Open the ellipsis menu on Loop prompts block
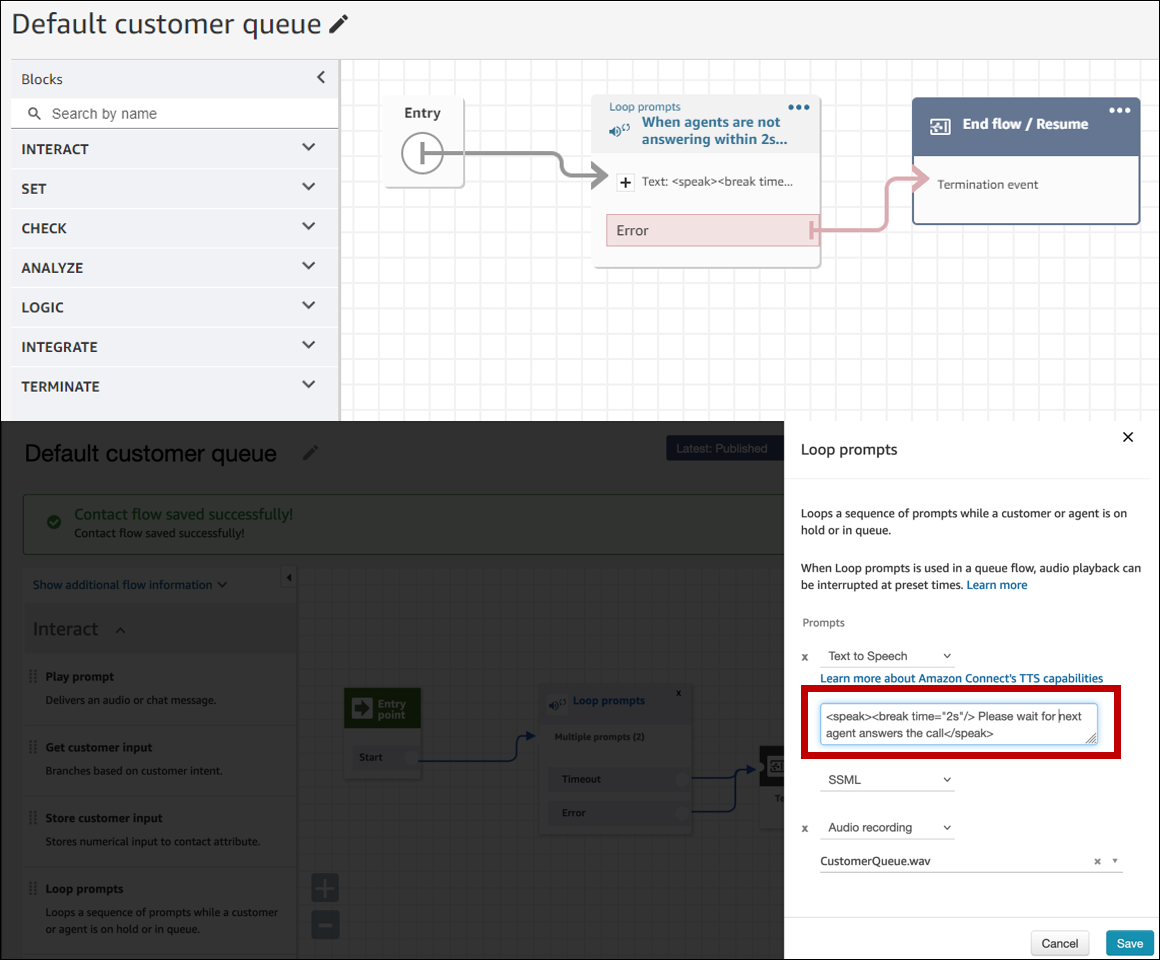 pos(798,106)
